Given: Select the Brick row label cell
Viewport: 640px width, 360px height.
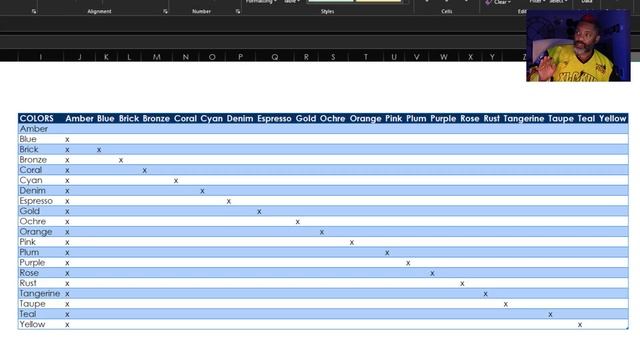Looking at the screenshot, I should (41, 149).
